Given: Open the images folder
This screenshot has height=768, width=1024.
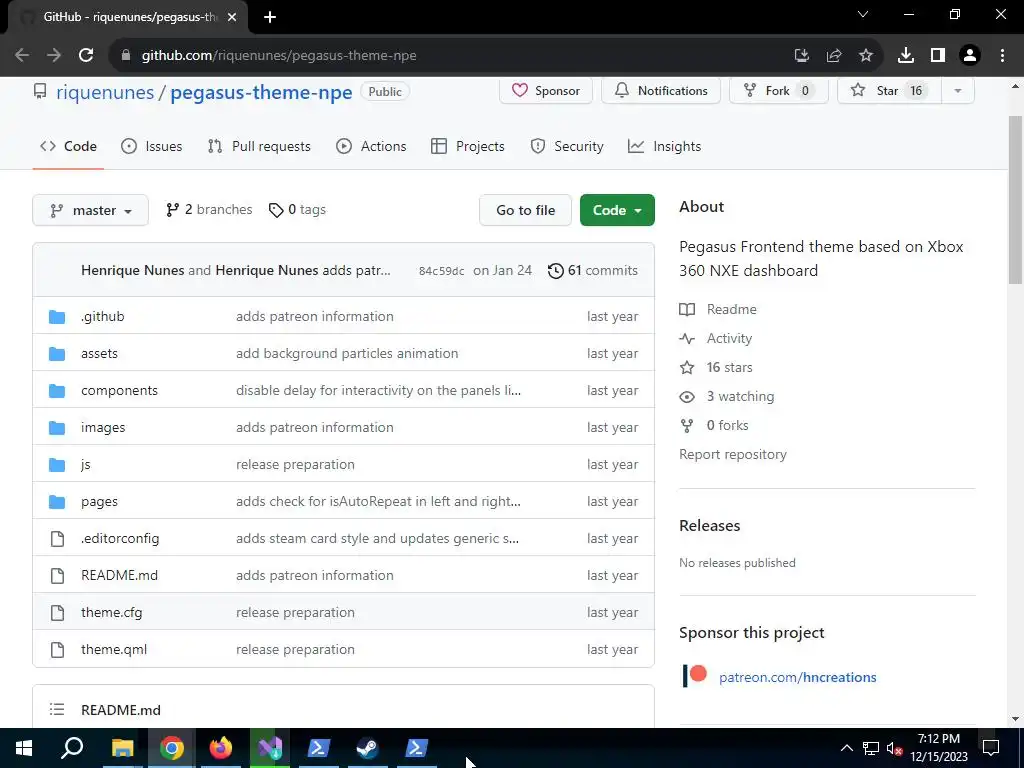Looking at the screenshot, I should [103, 427].
